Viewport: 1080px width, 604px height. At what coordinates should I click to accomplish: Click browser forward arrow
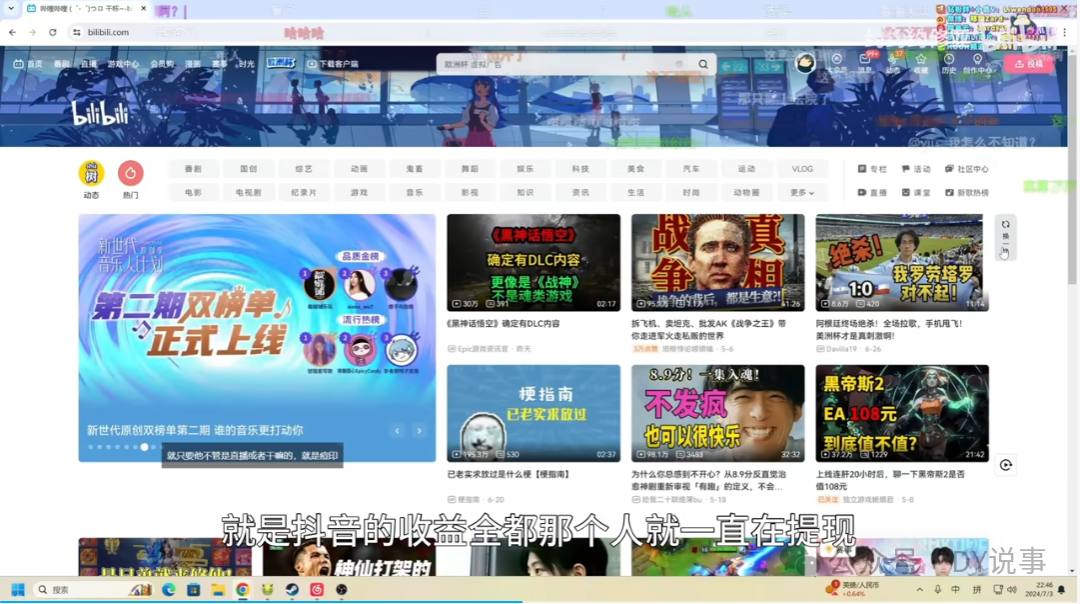point(32,32)
